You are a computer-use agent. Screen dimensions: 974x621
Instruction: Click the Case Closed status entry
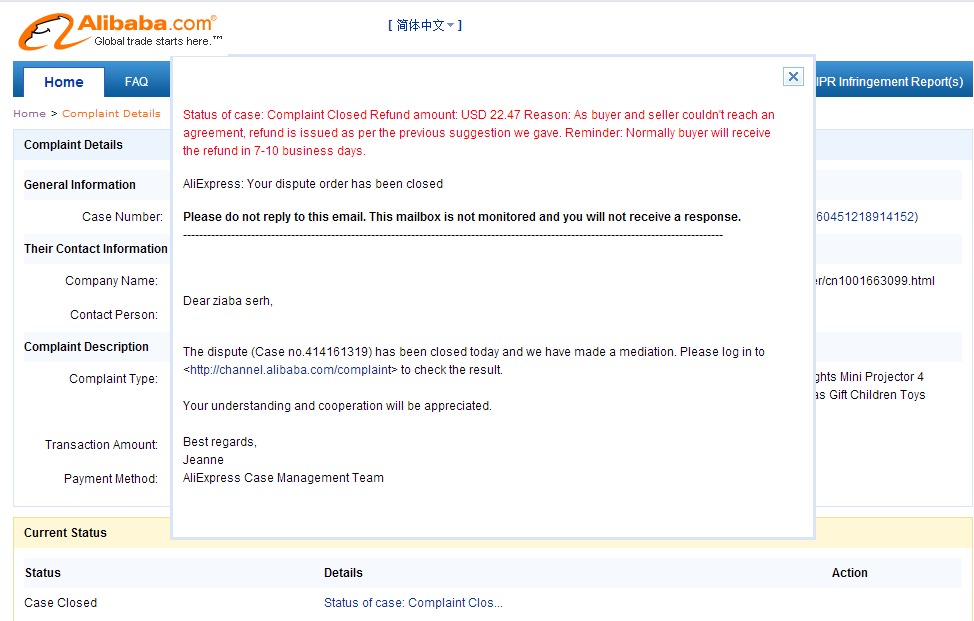[x=60, y=603]
